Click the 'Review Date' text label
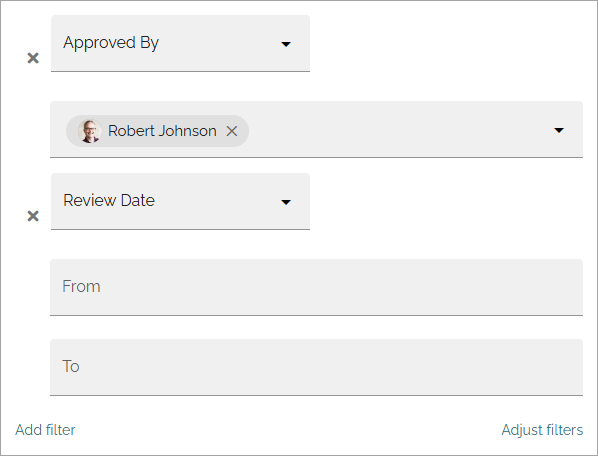Viewport: 598px width, 456px height. 109,201
